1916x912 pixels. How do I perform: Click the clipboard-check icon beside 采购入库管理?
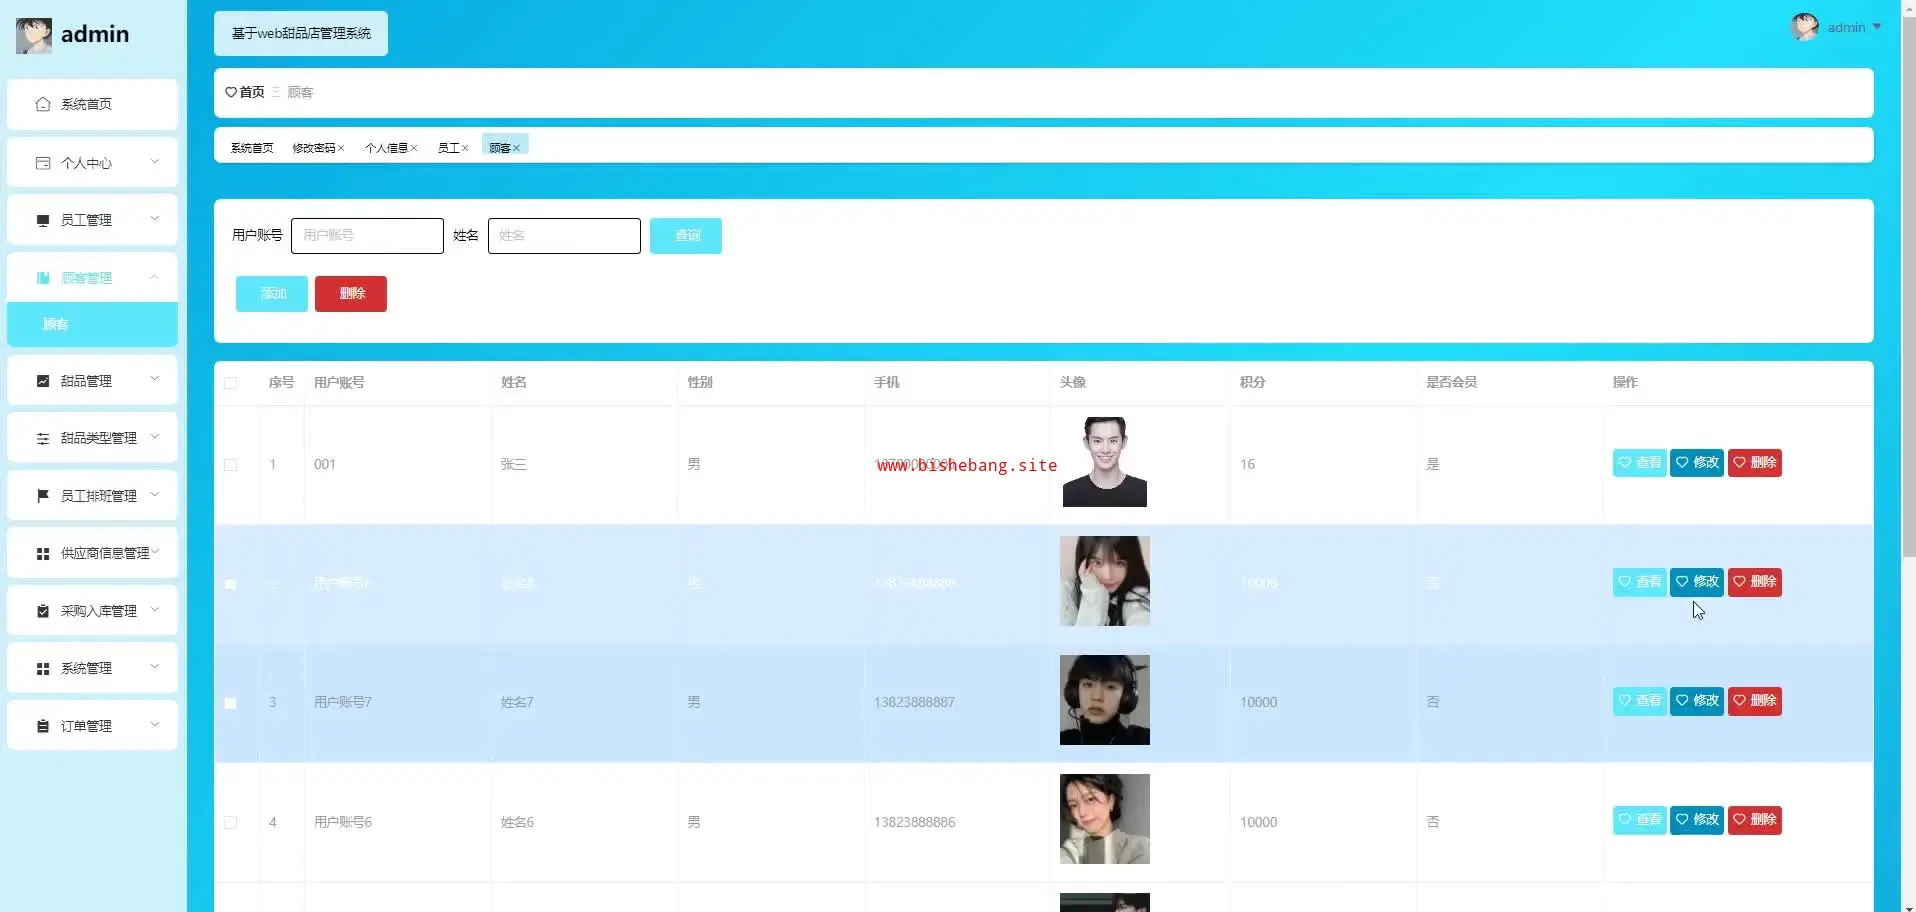point(42,611)
